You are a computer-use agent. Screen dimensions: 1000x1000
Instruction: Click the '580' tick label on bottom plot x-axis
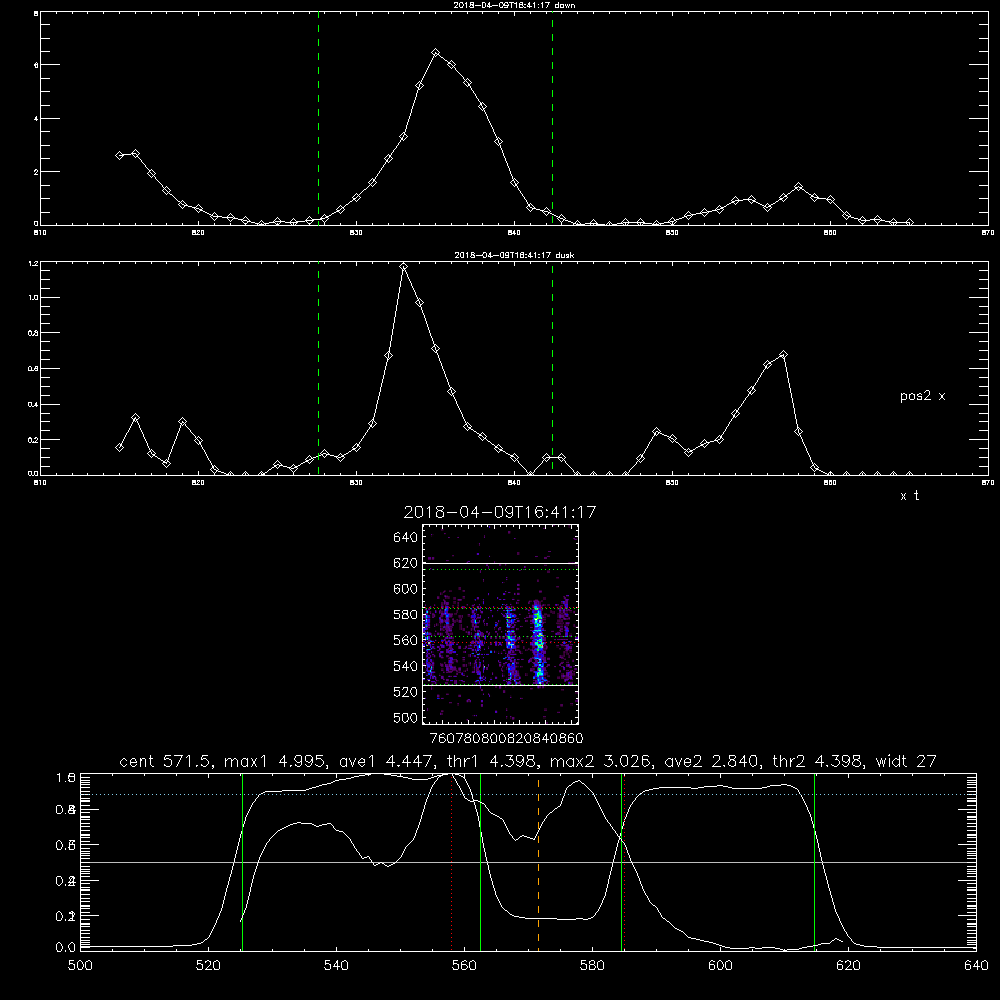coord(592,966)
